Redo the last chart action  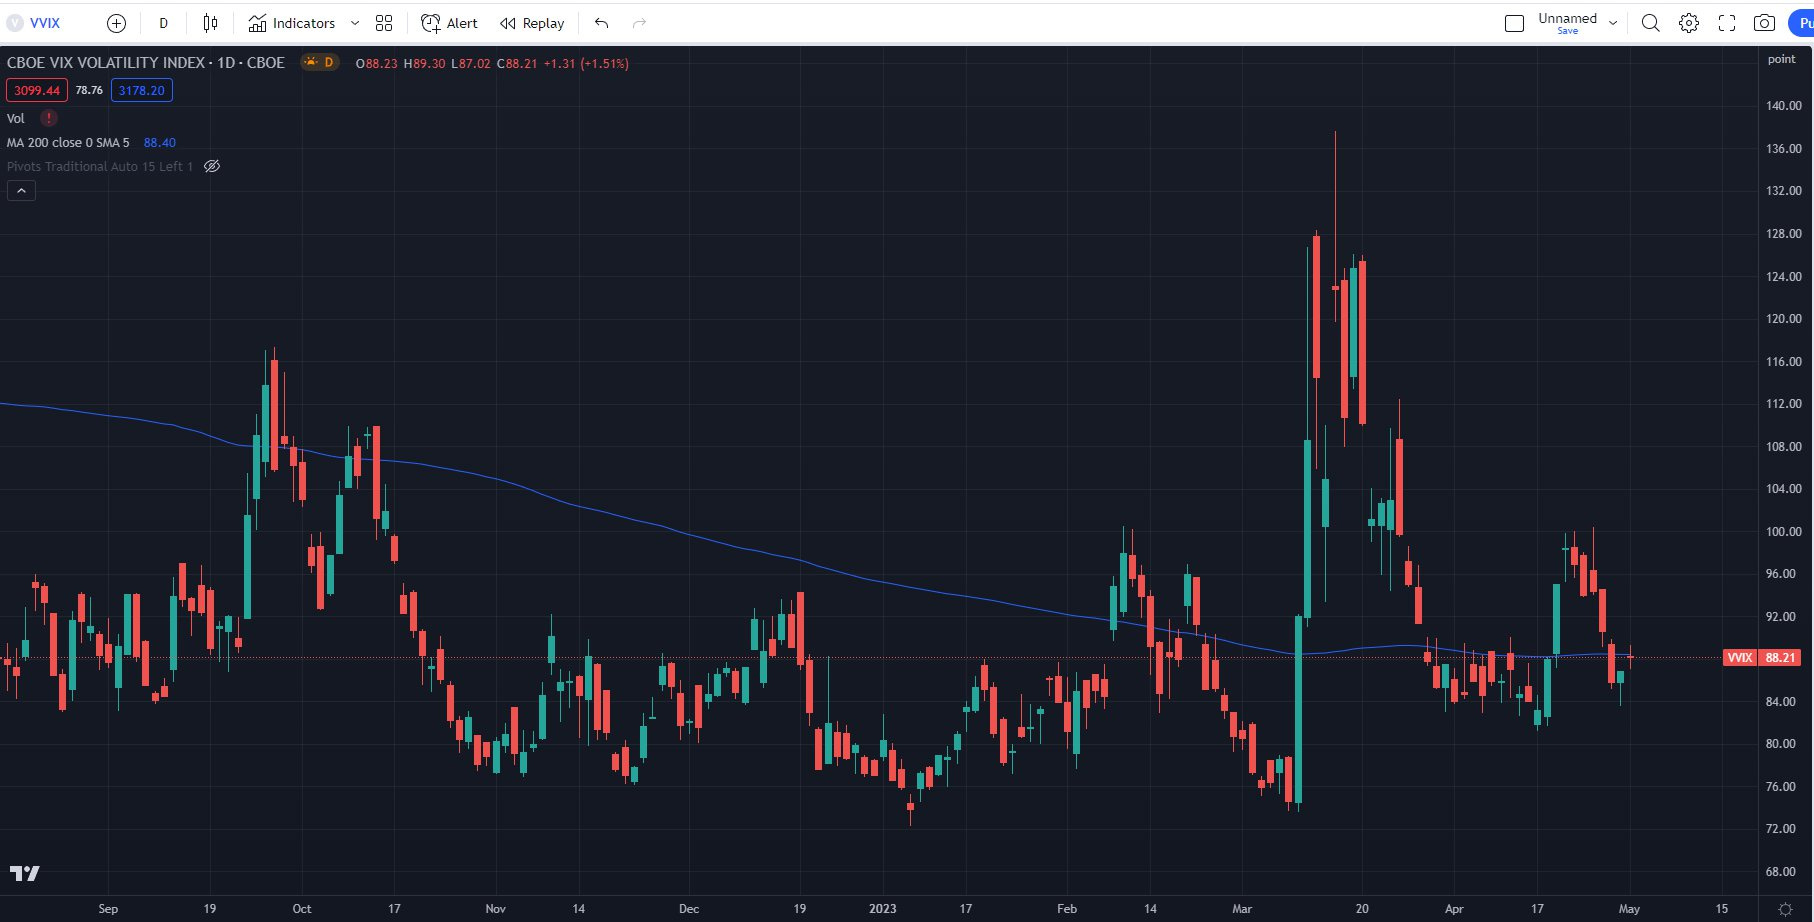point(640,23)
